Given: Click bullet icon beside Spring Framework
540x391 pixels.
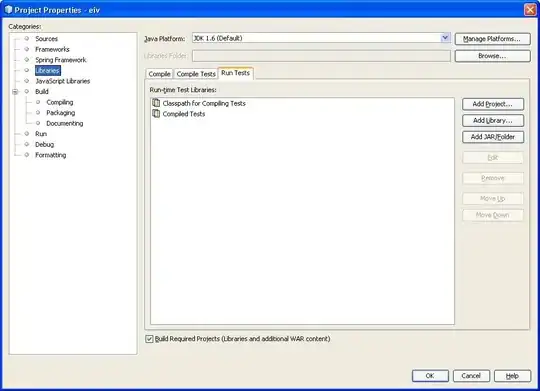Looking at the screenshot, I should pyautogui.click(x=27, y=60).
